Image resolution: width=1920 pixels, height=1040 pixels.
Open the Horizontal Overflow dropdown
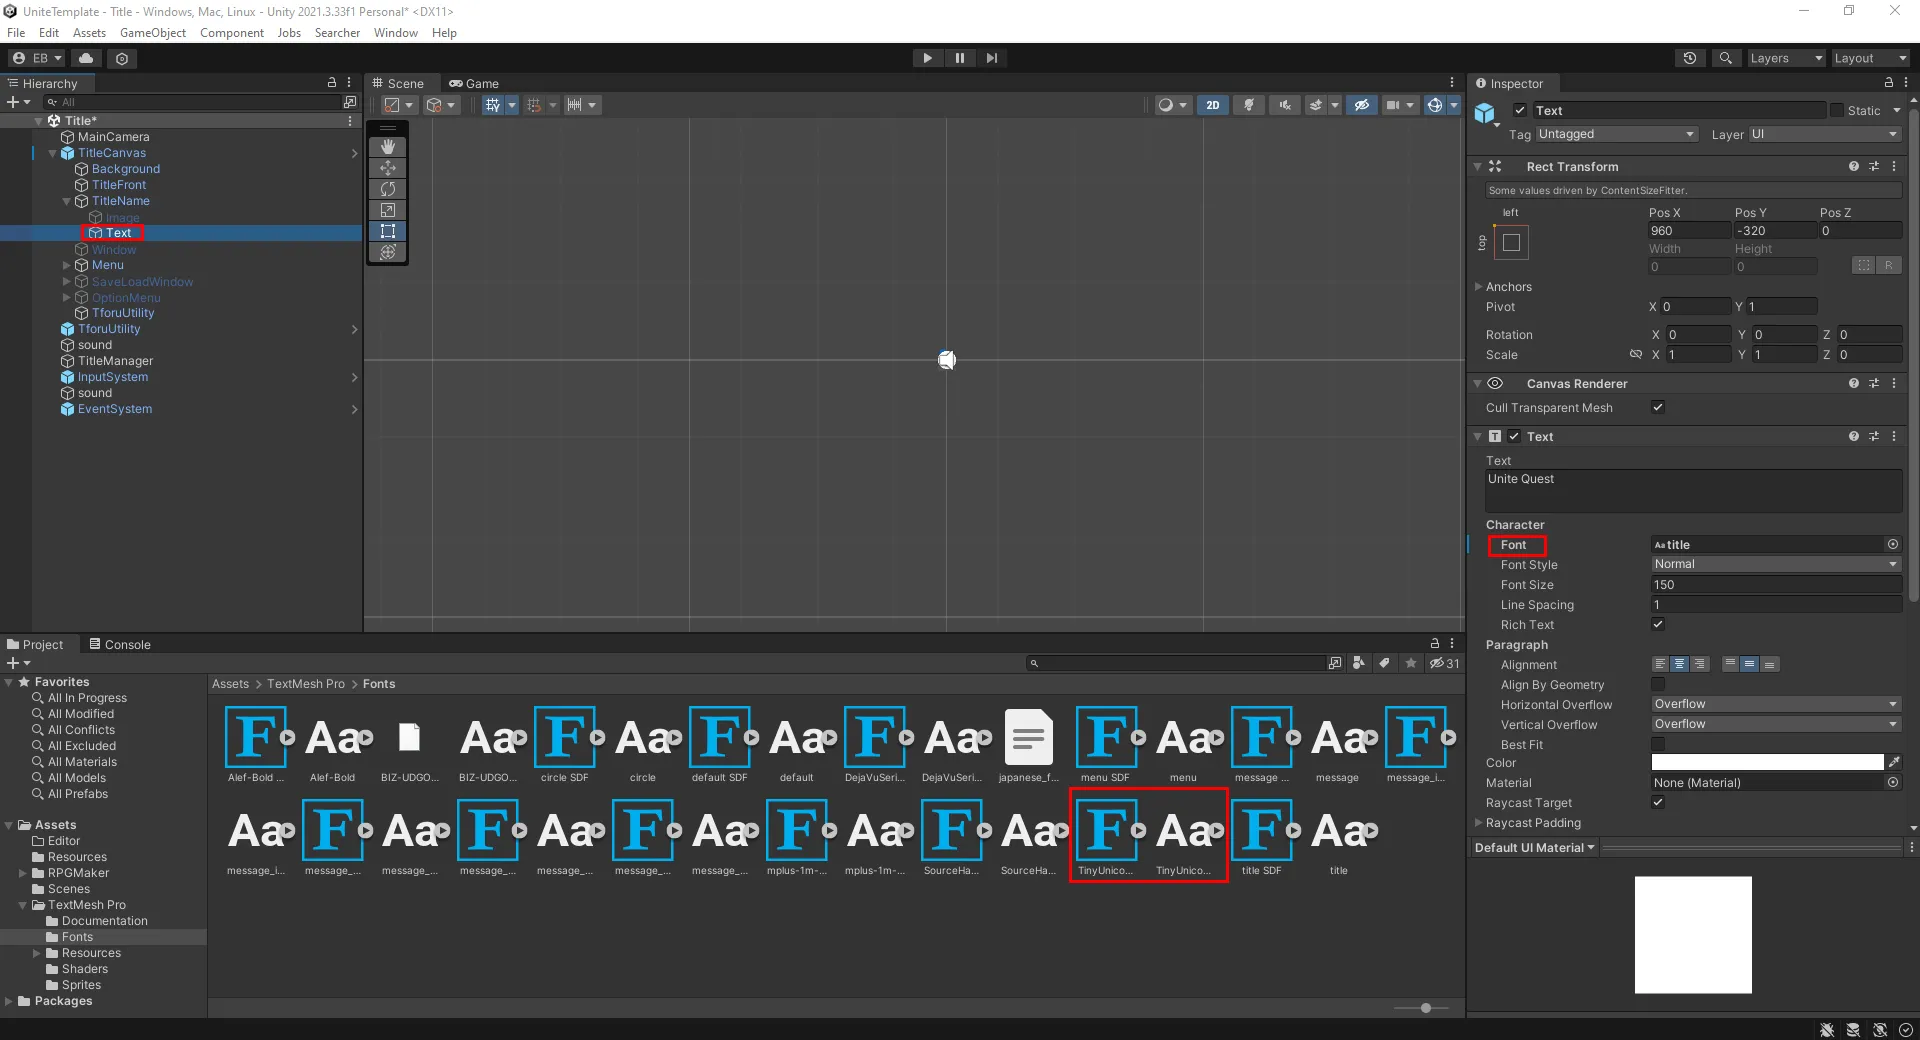pos(1776,704)
